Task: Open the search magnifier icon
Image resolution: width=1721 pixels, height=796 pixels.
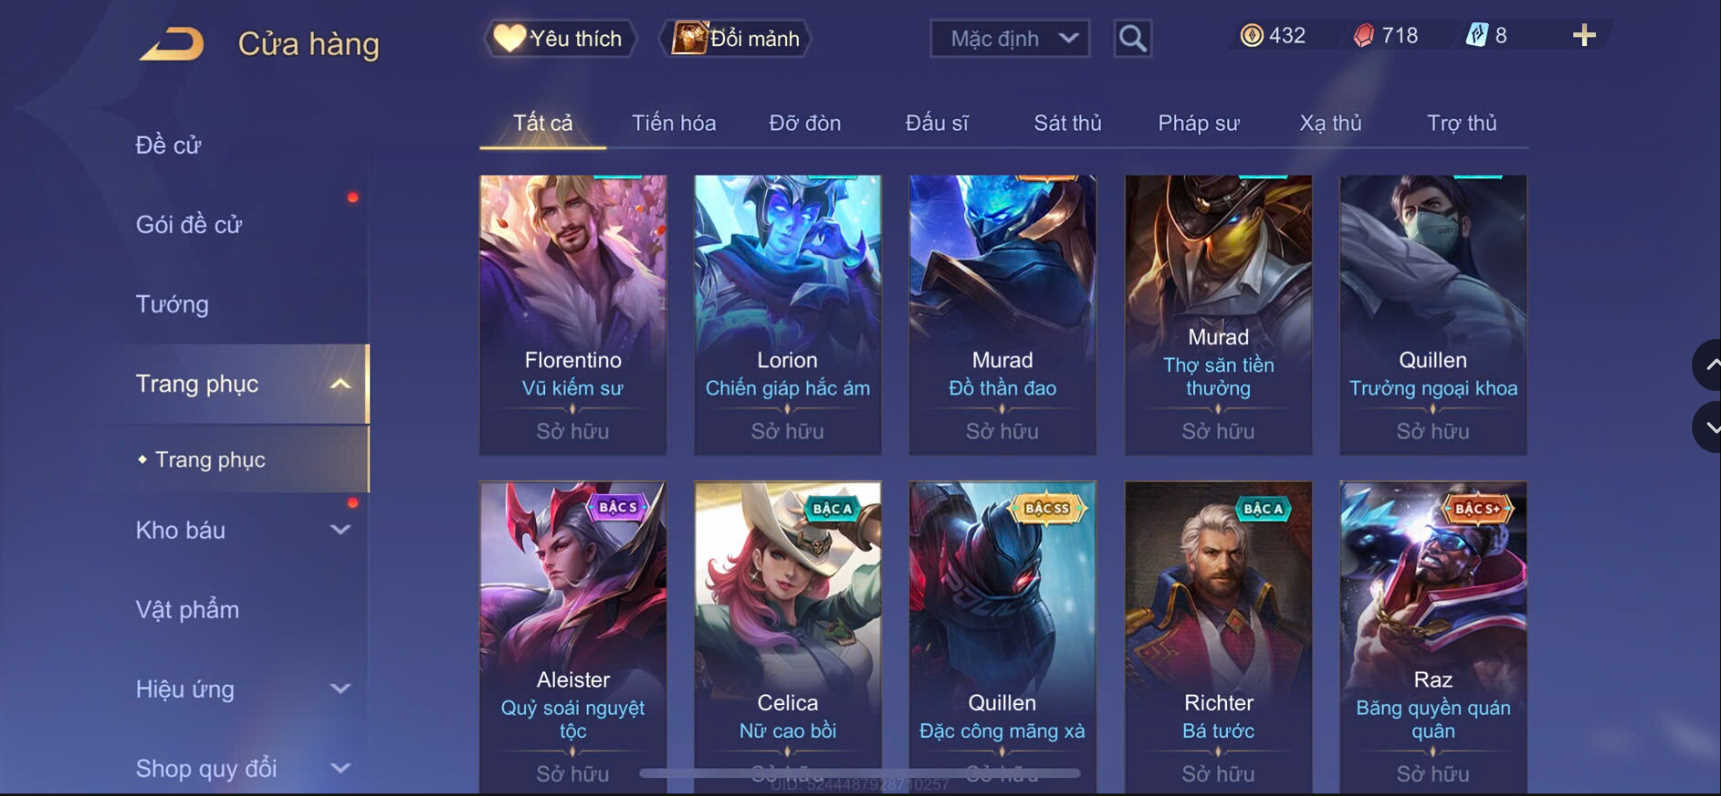Action: pos(1132,39)
